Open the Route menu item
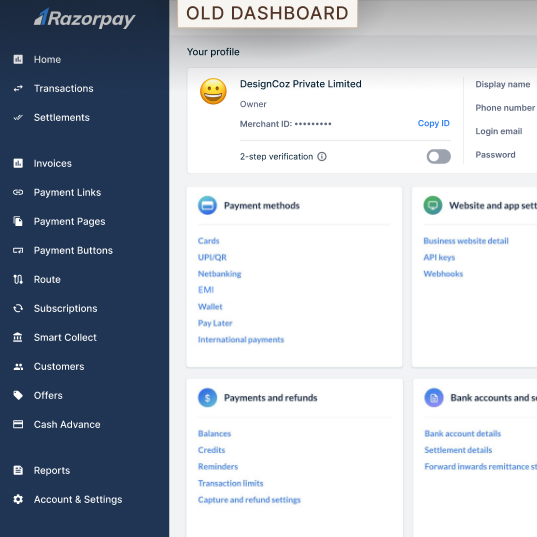Image resolution: width=537 pixels, height=537 pixels. 47,279
